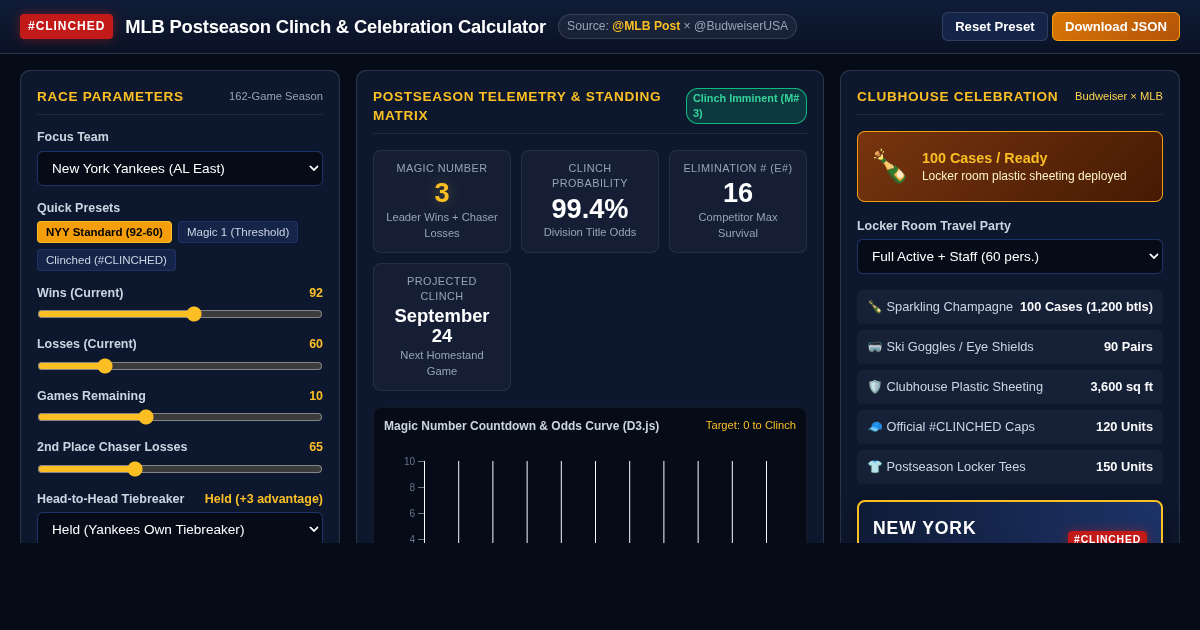Select the NYY Standard (92-60) preset

point(104,232)
